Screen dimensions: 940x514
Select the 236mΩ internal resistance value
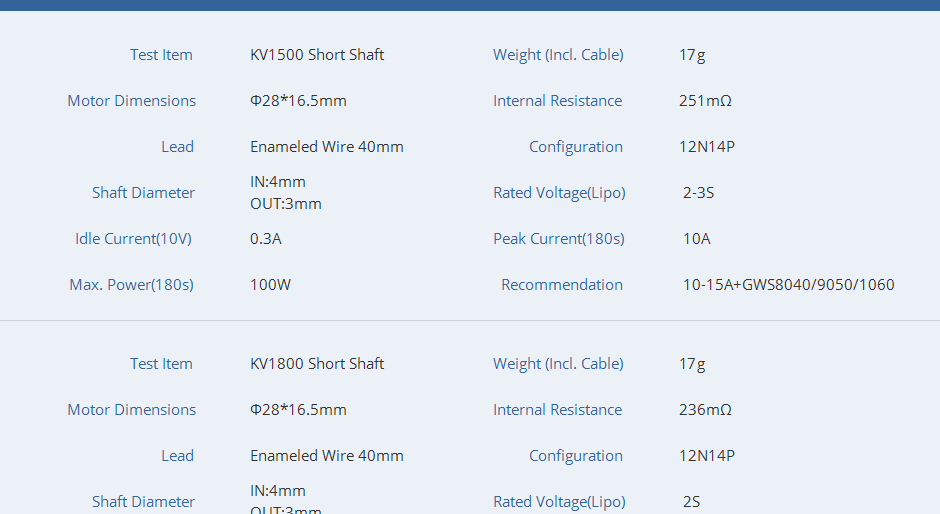705,410
